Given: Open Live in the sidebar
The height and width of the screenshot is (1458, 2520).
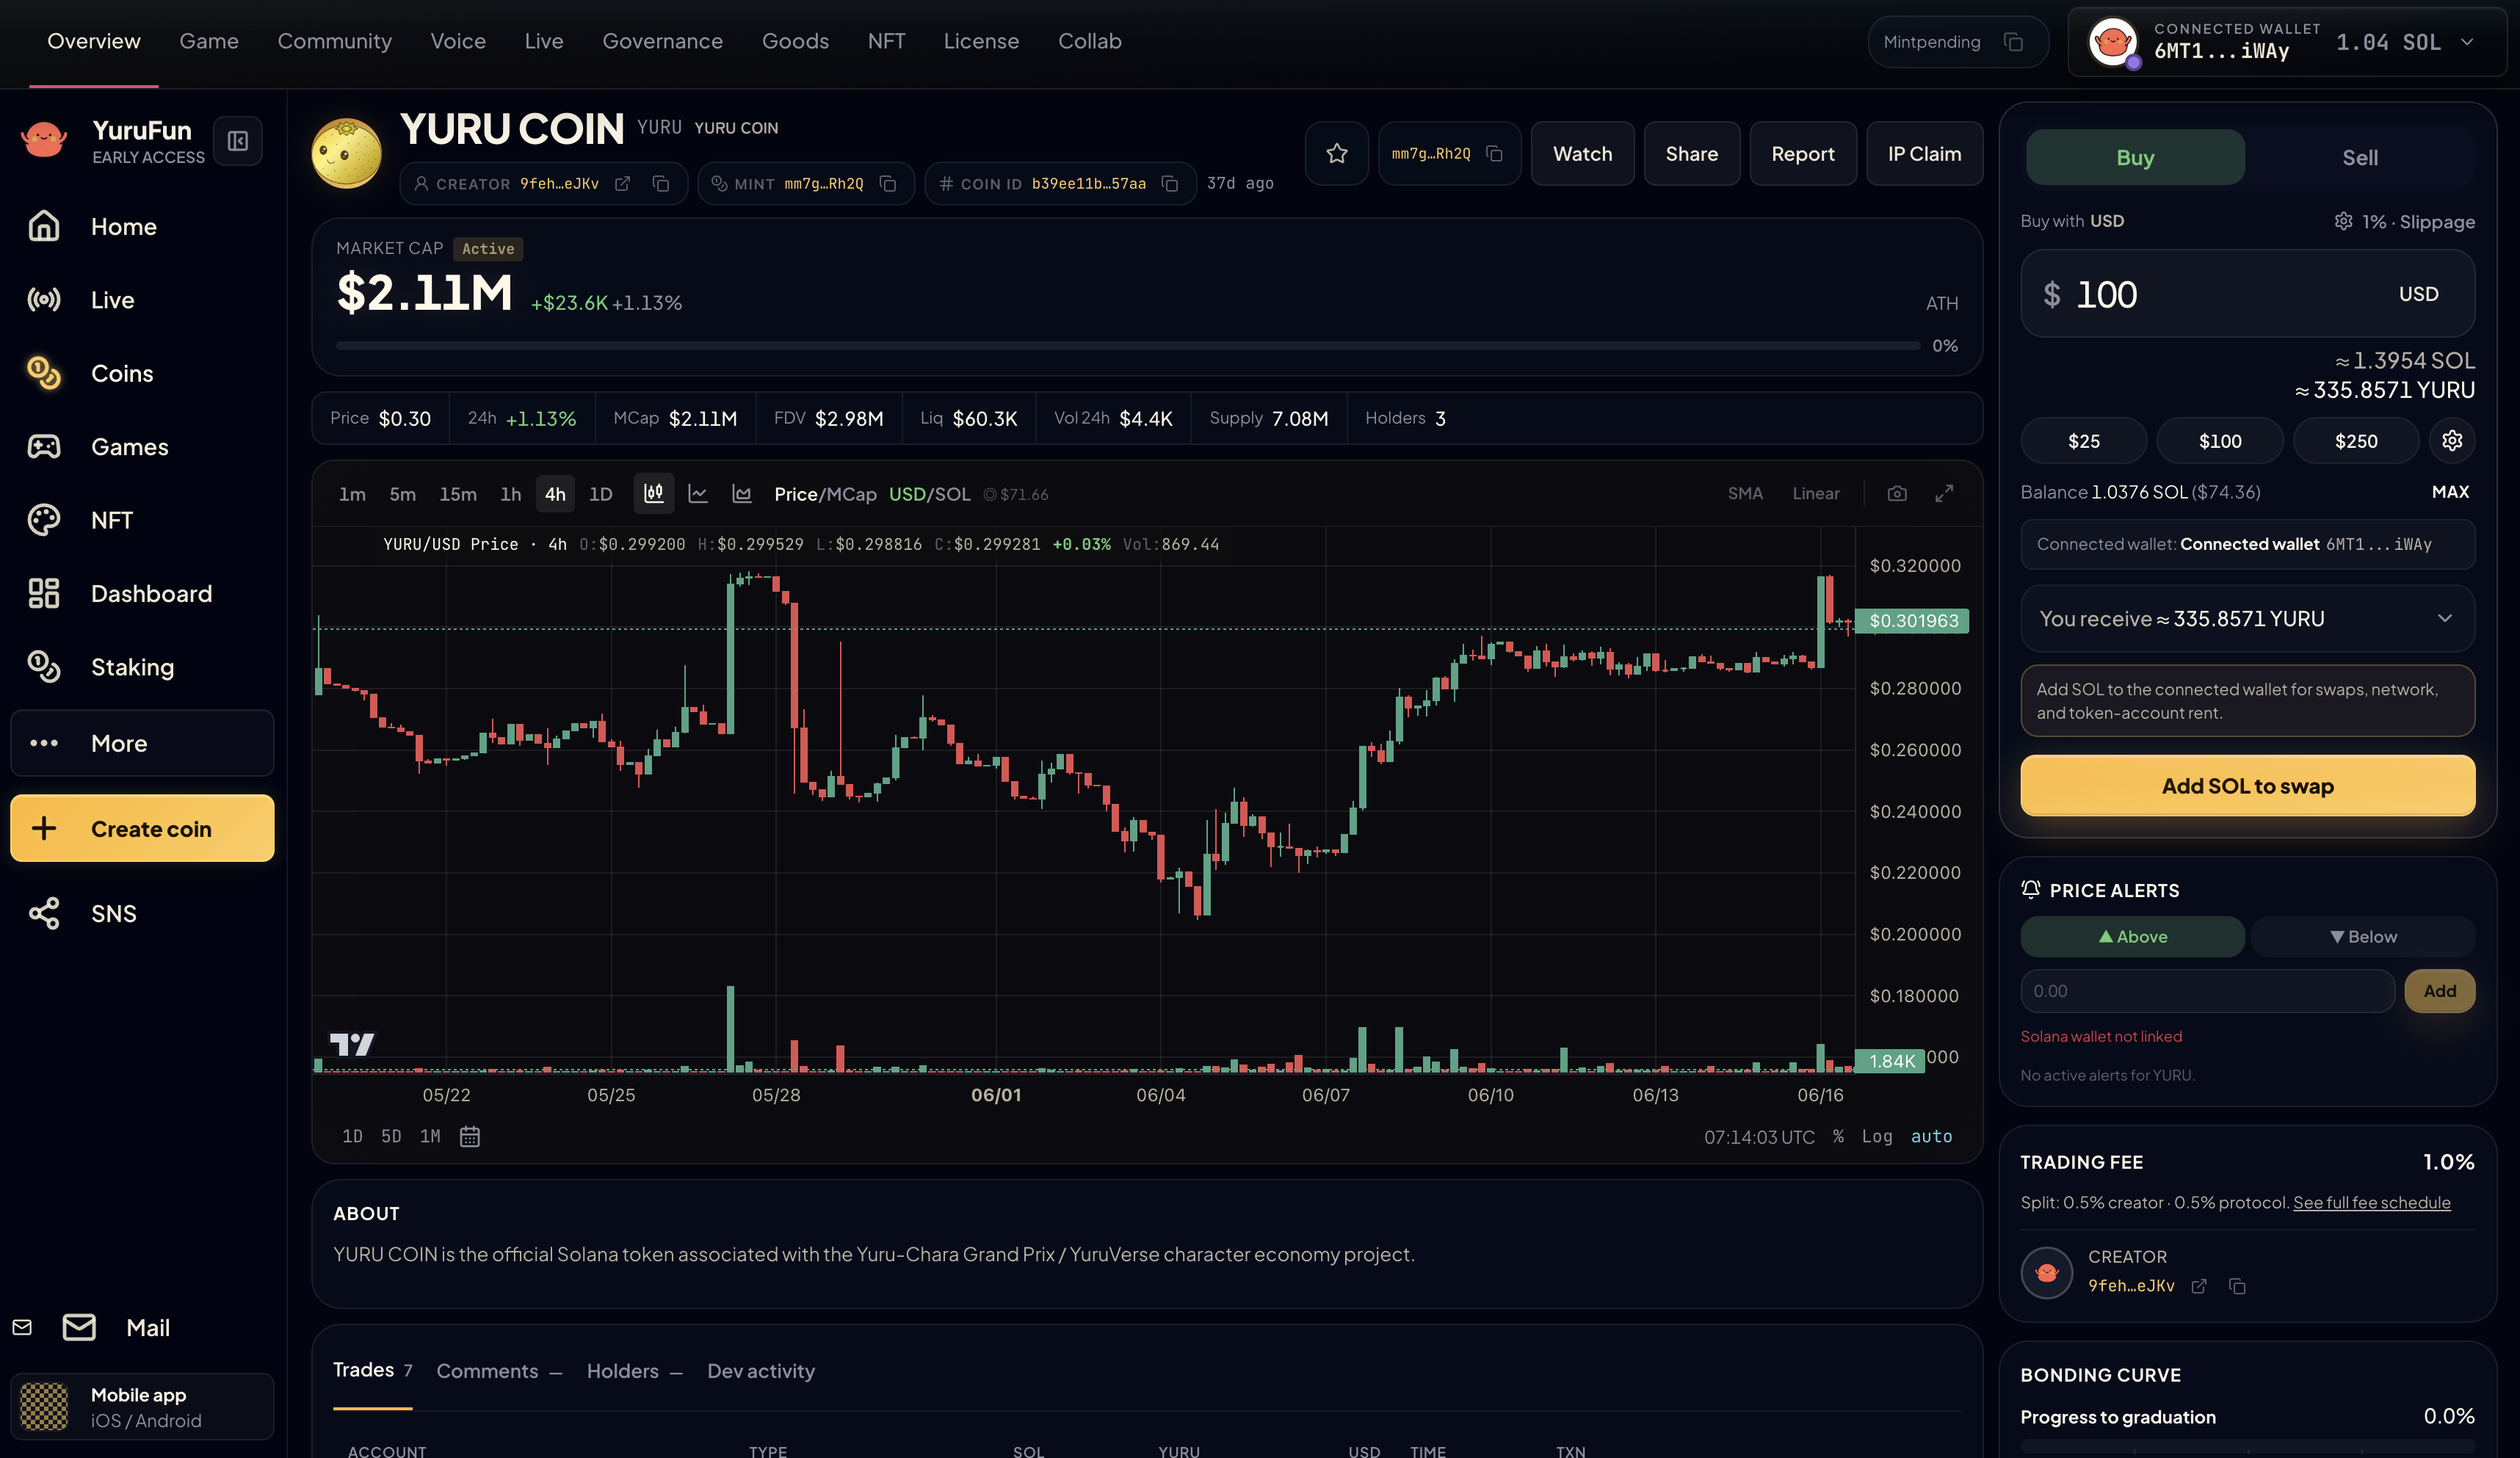Looking at the screenshot, I should 142,300.
